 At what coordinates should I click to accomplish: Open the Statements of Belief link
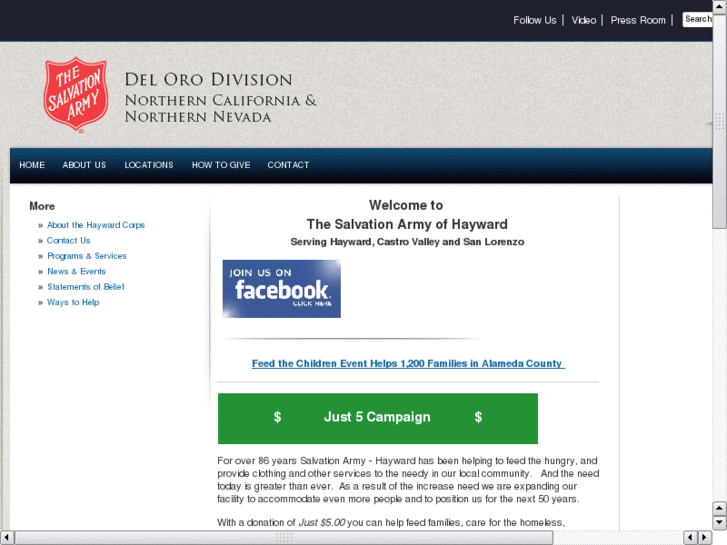click(86, 287)
